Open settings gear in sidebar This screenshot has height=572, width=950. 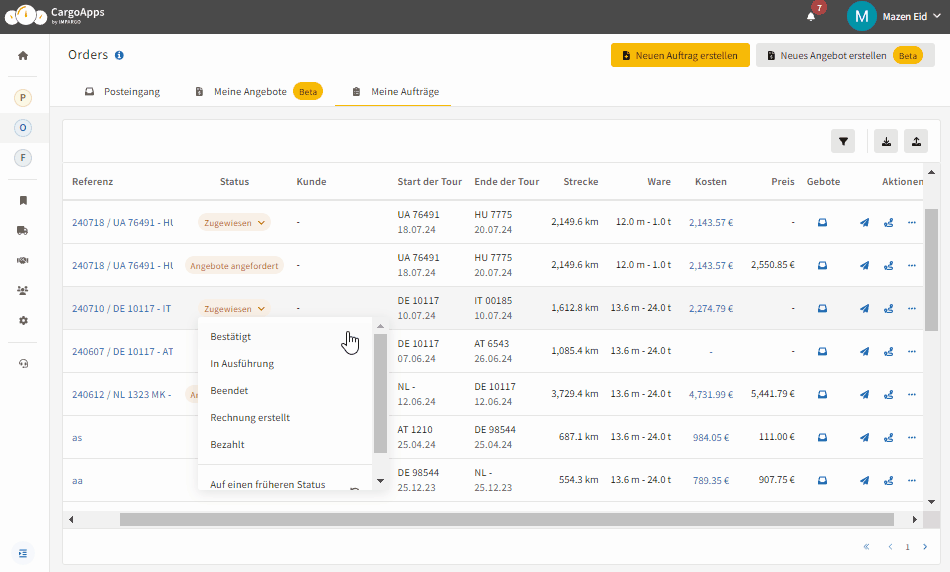[x=23, y=321]
